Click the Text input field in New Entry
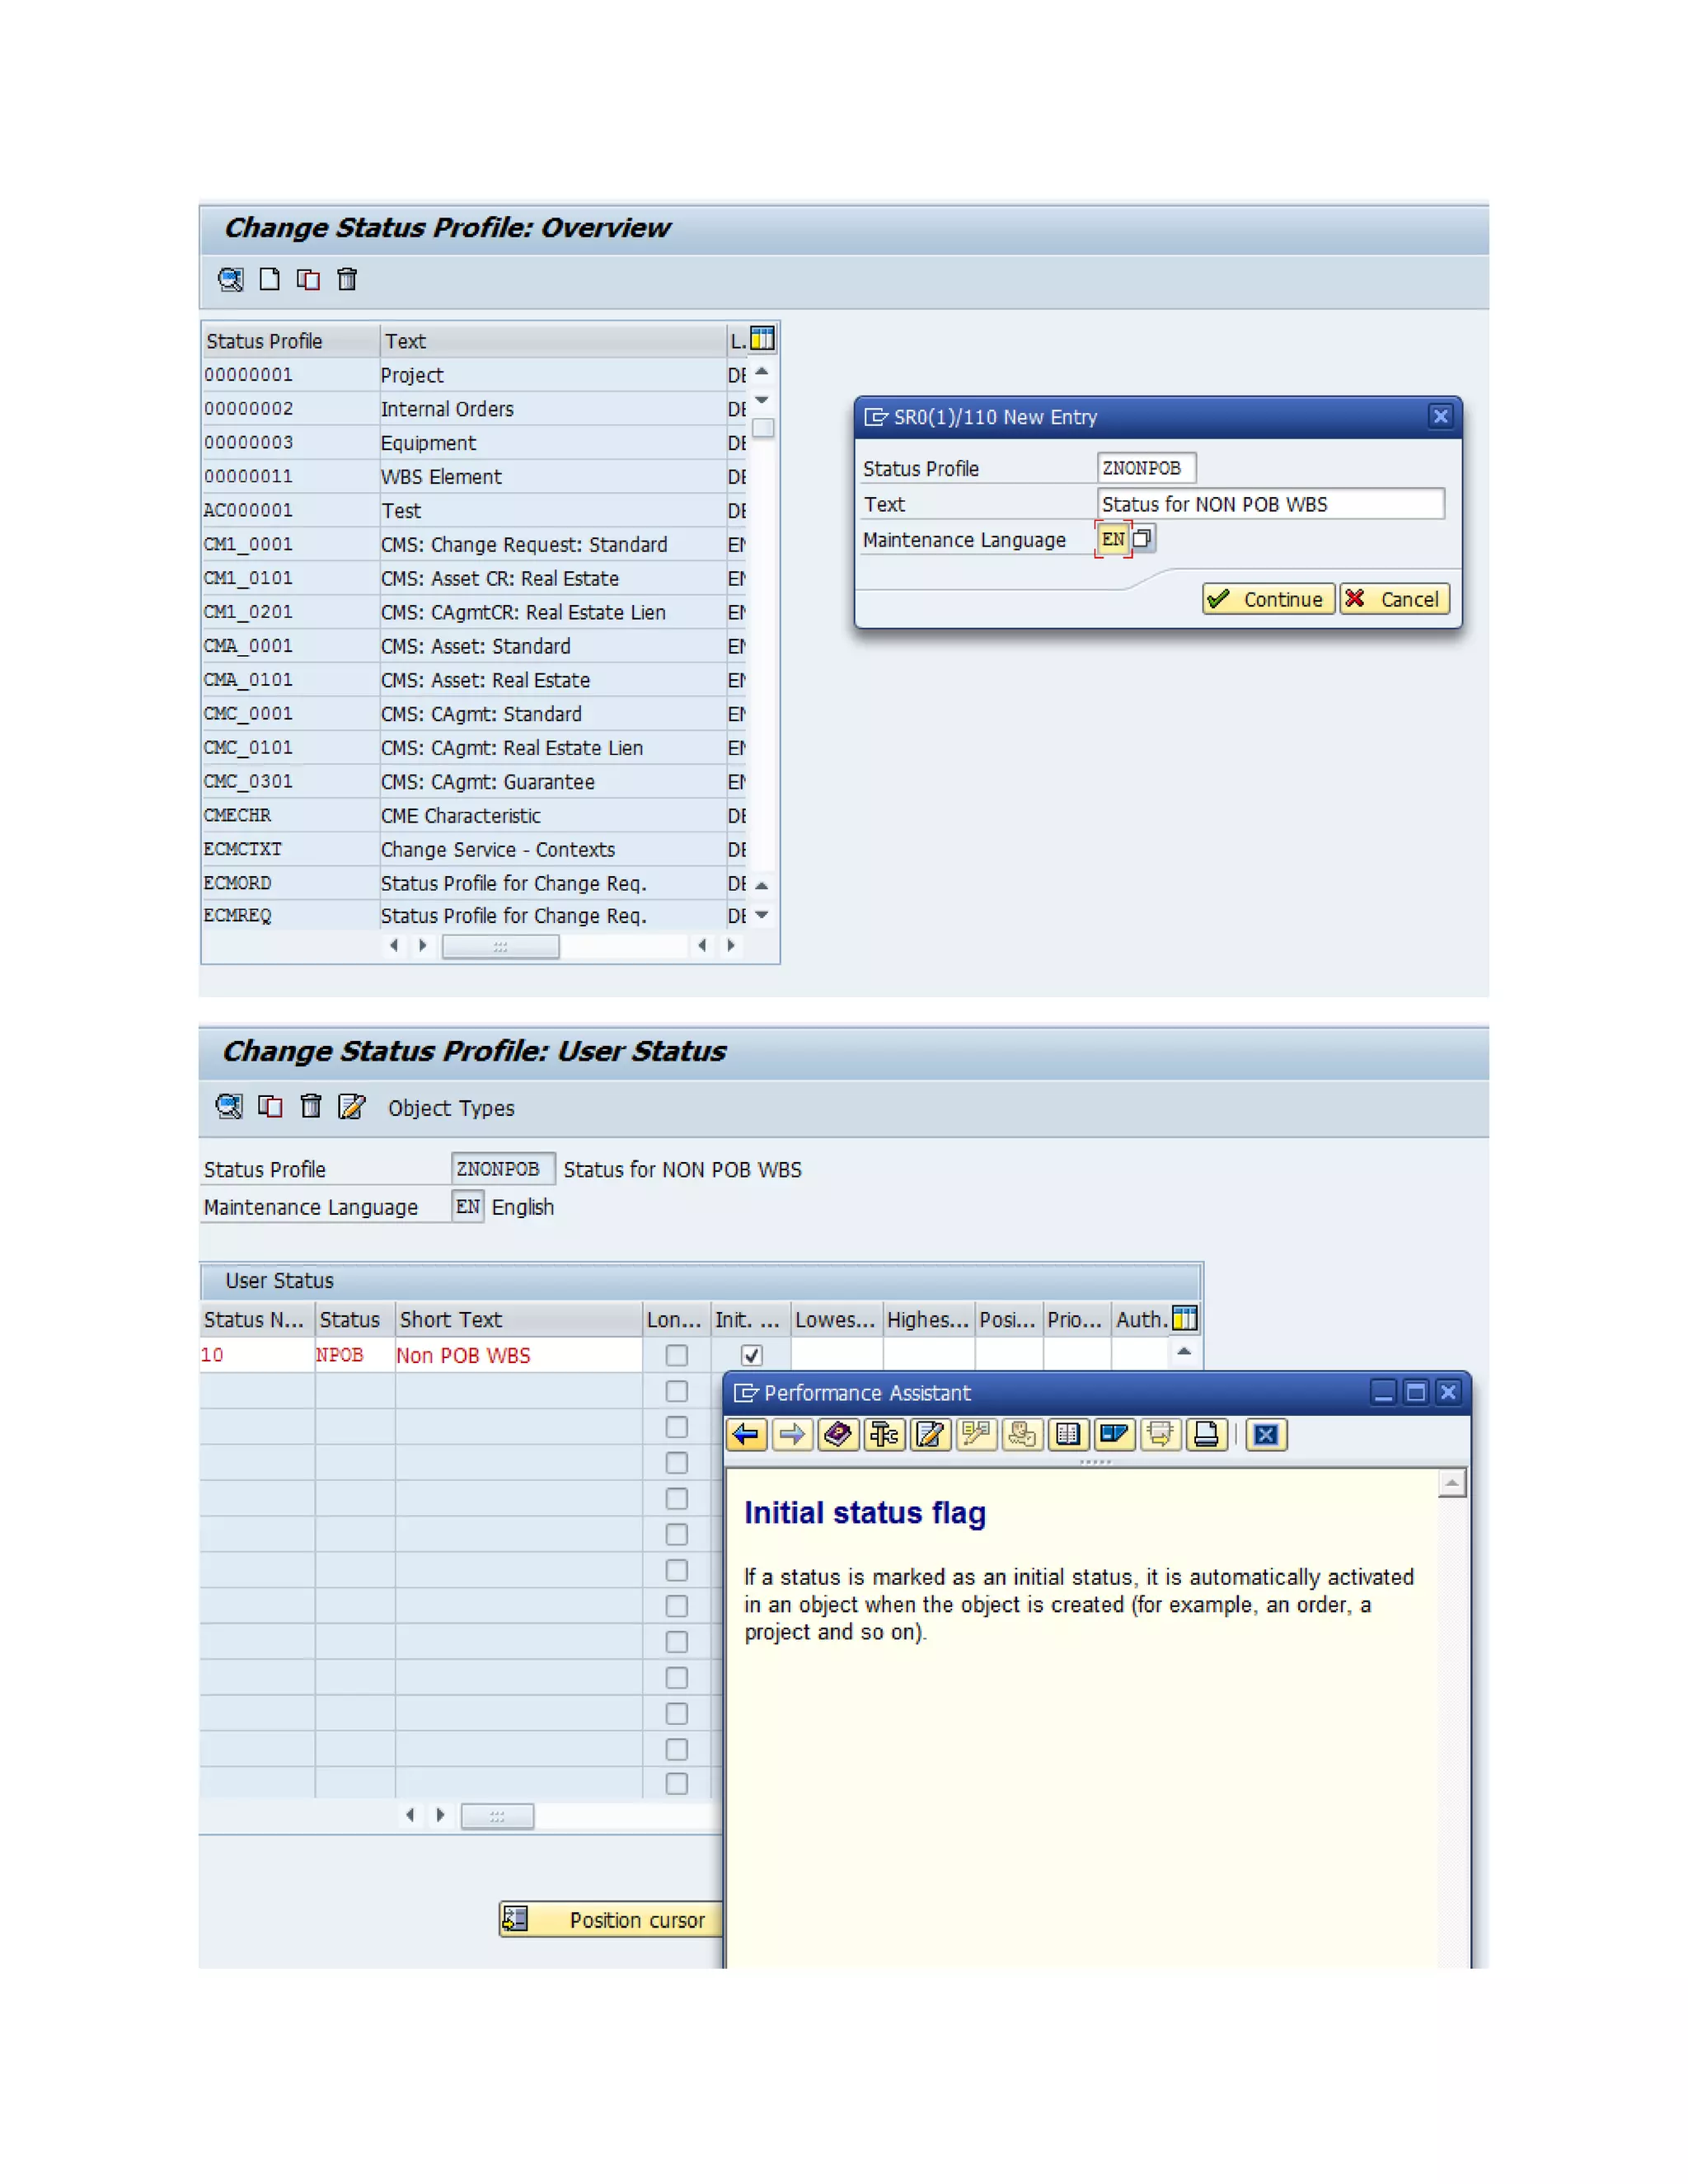1688x2184 pixels. 1269,504
